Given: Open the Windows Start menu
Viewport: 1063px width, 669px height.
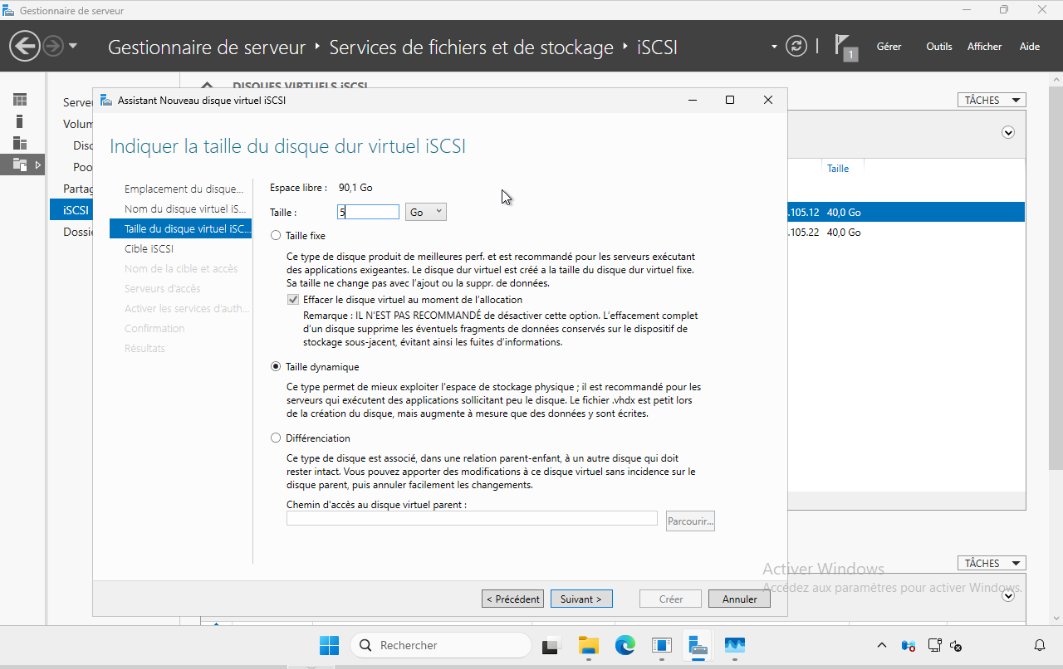Looking at the screenshot, I should [x=329, y=645].
